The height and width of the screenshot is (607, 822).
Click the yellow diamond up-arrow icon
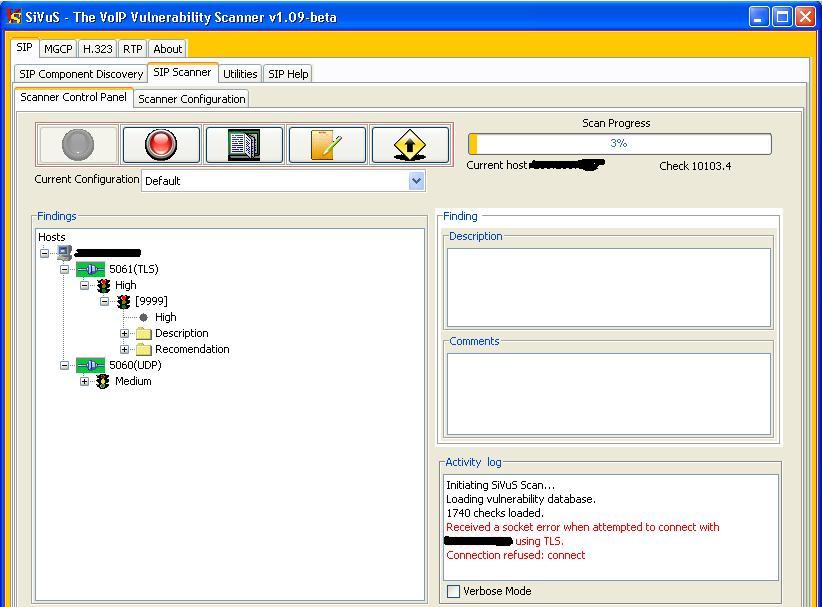point(410,145)
